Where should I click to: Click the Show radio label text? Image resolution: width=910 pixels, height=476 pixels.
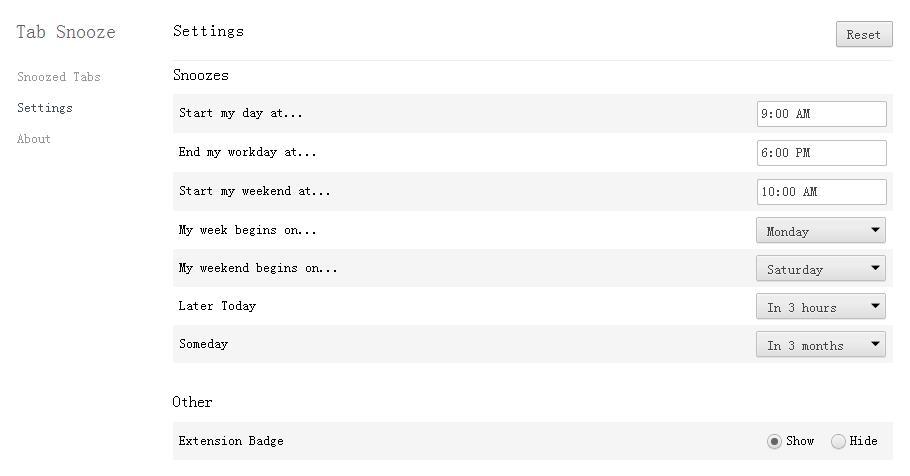(800, 441)
